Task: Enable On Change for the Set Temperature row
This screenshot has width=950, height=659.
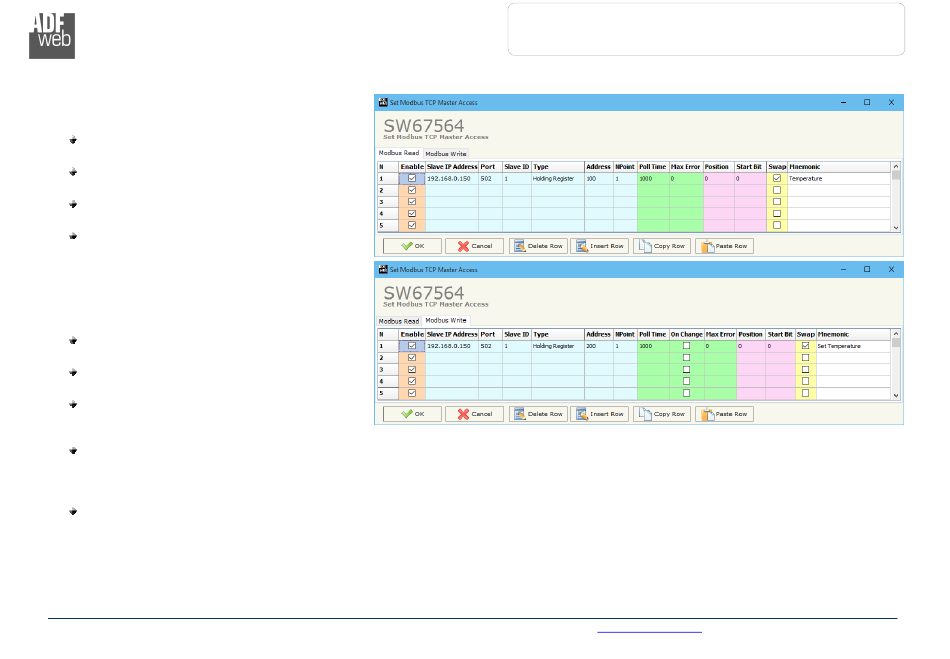Action: 686,346
